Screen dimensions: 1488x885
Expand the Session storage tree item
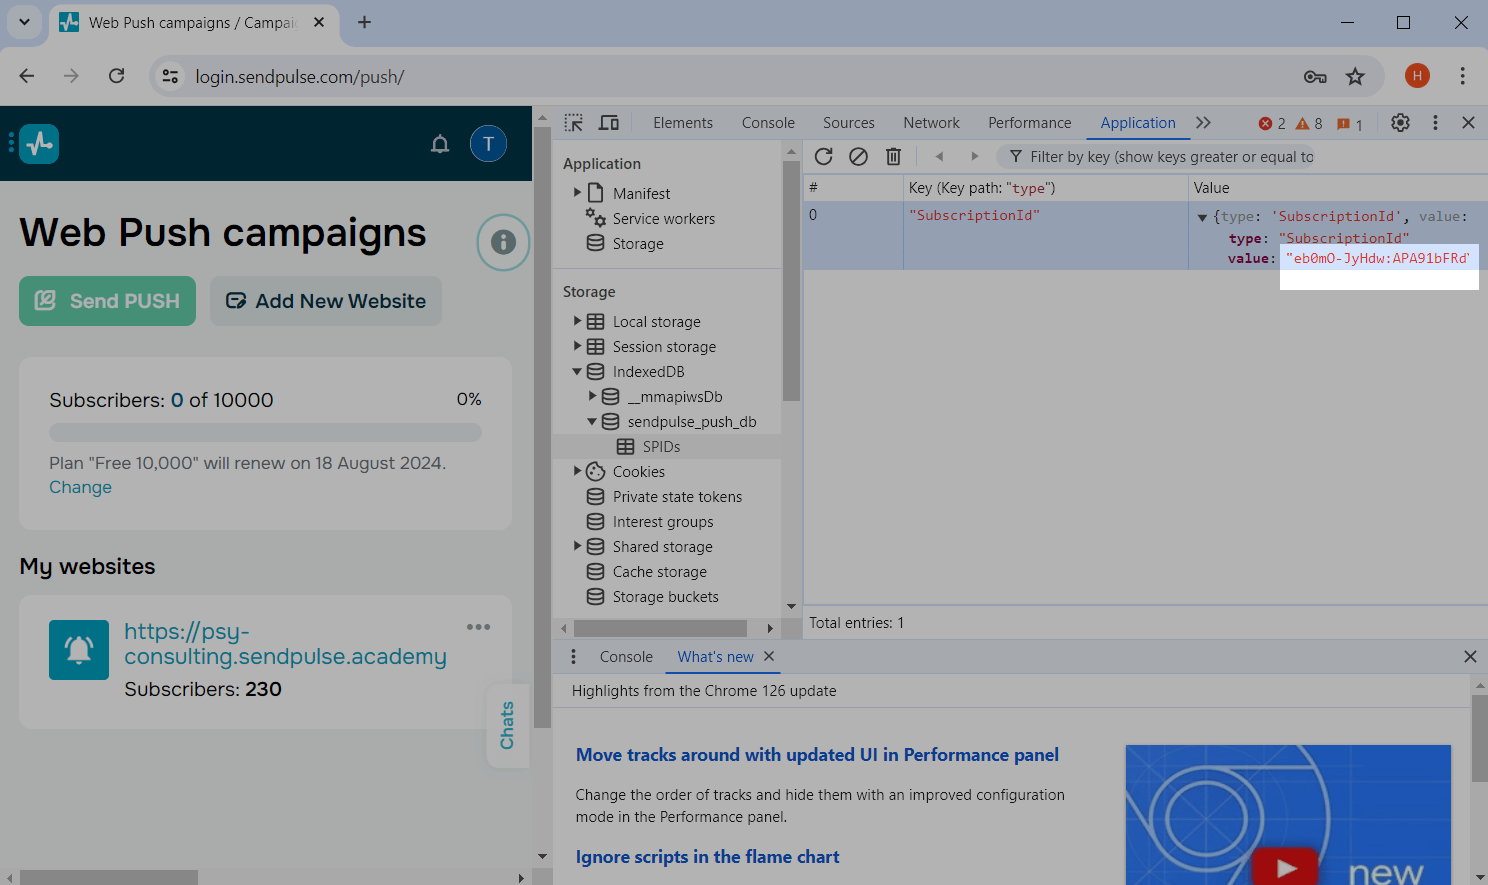click(x=577, y=346)
